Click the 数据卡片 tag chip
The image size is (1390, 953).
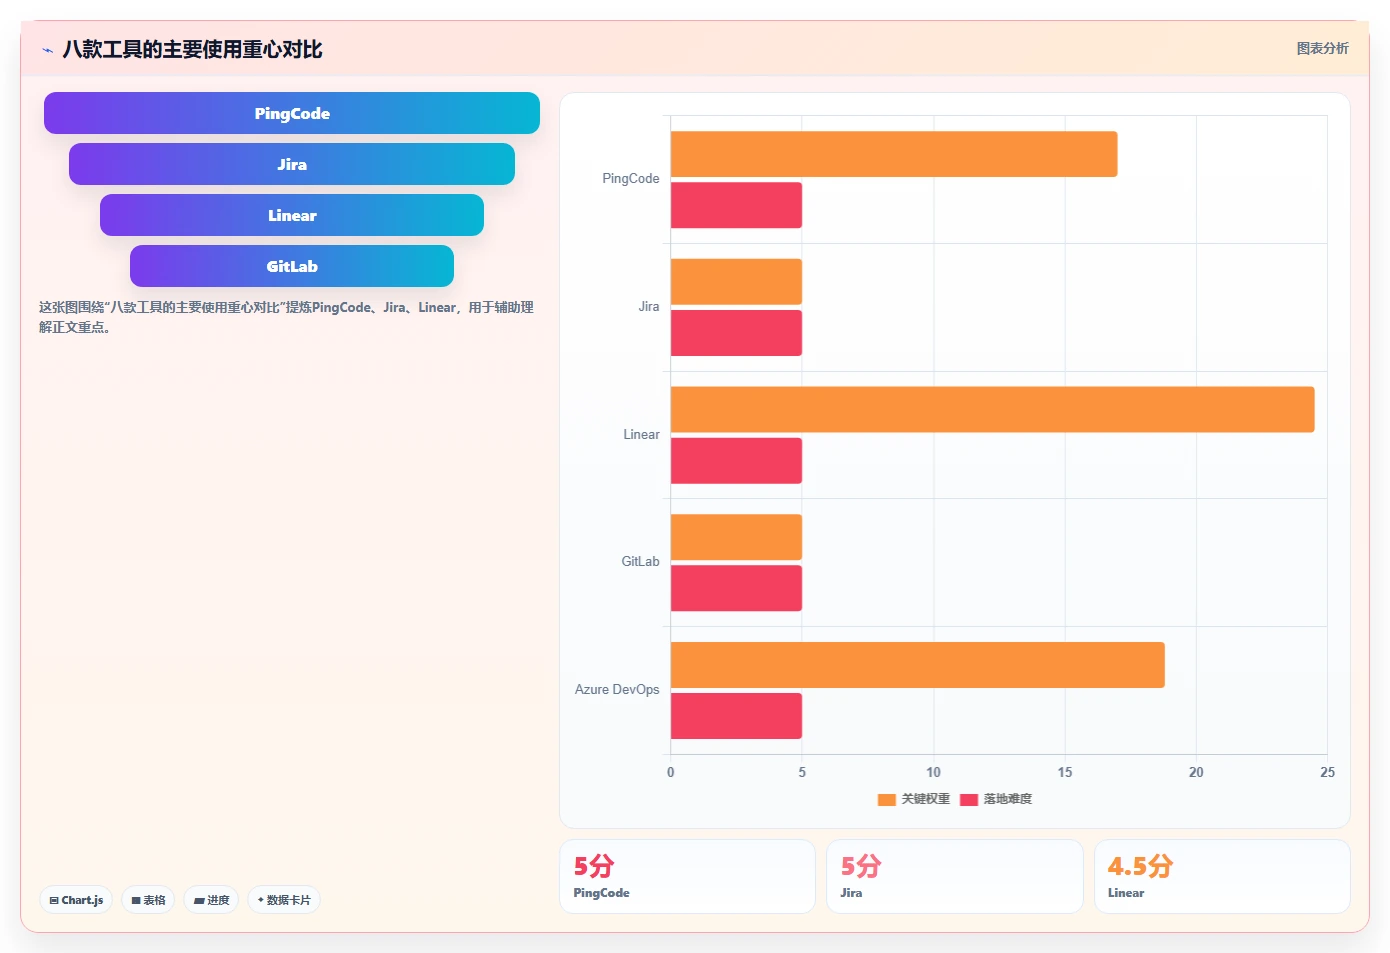click(284, 900)
